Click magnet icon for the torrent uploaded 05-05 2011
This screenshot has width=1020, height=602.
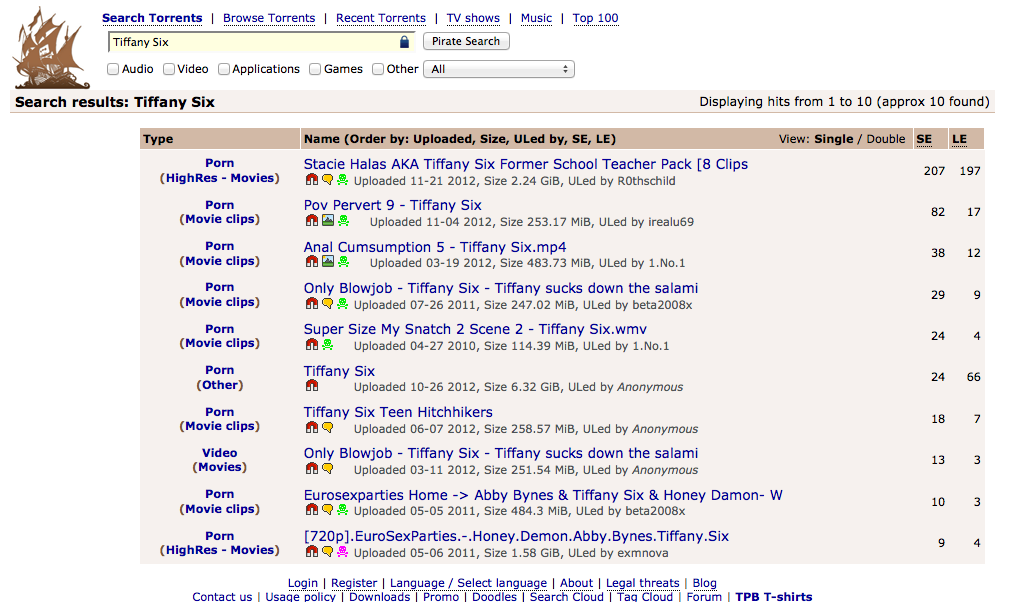(x=312, y=510)
